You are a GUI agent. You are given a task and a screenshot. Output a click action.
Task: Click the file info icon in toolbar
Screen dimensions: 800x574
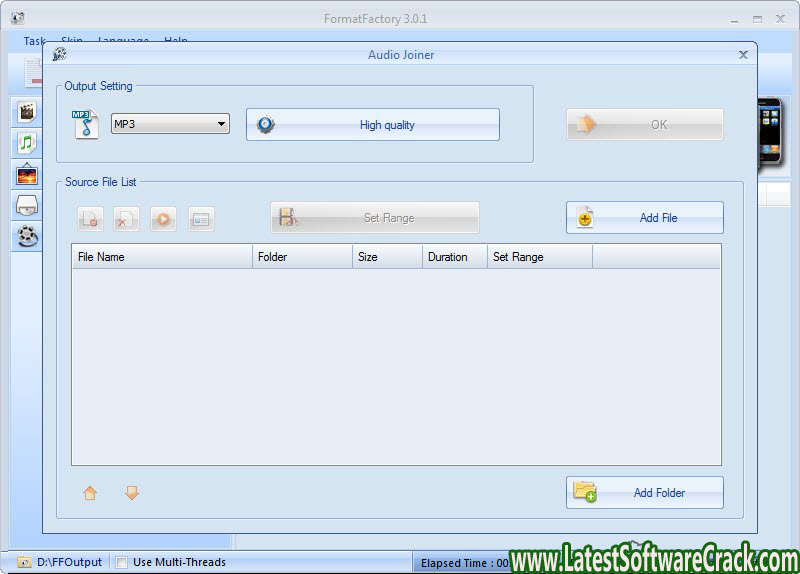tap(201, 219)
